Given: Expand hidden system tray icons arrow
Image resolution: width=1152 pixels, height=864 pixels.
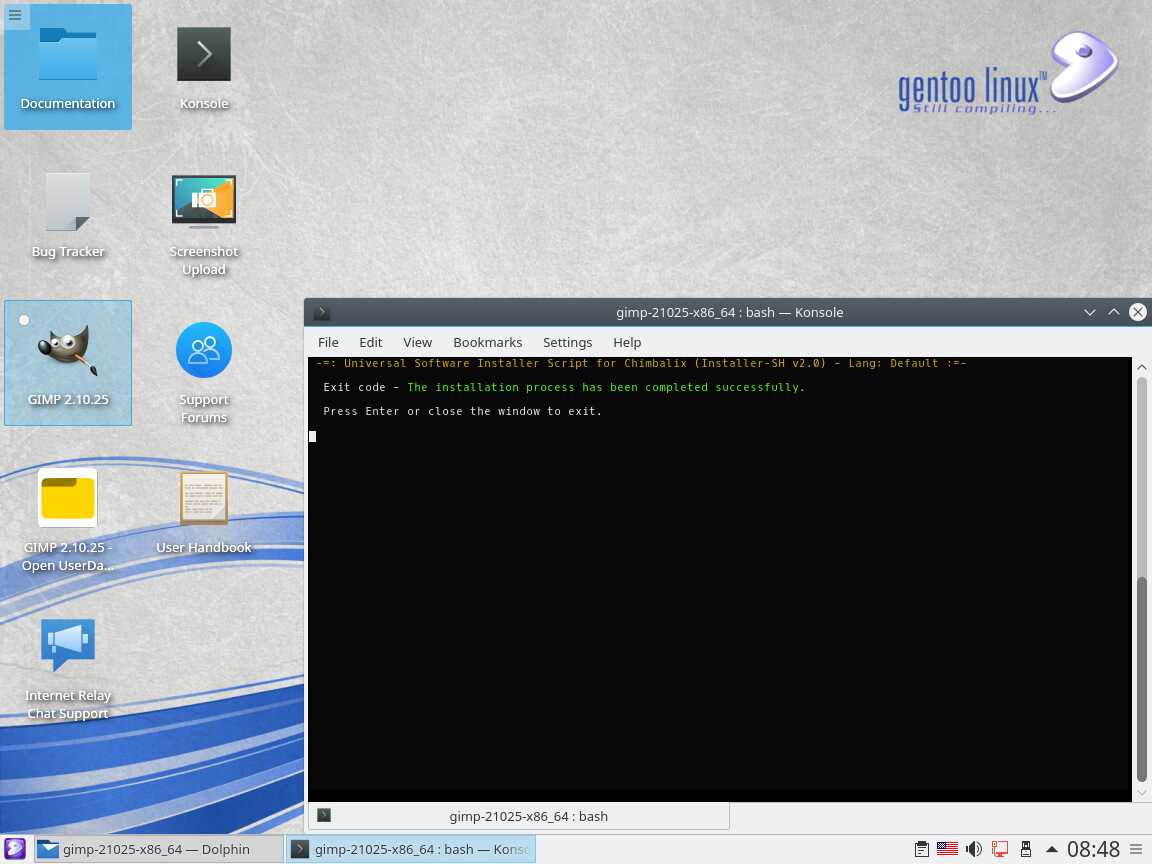Looking at the screenshot, I should 1052,849.
